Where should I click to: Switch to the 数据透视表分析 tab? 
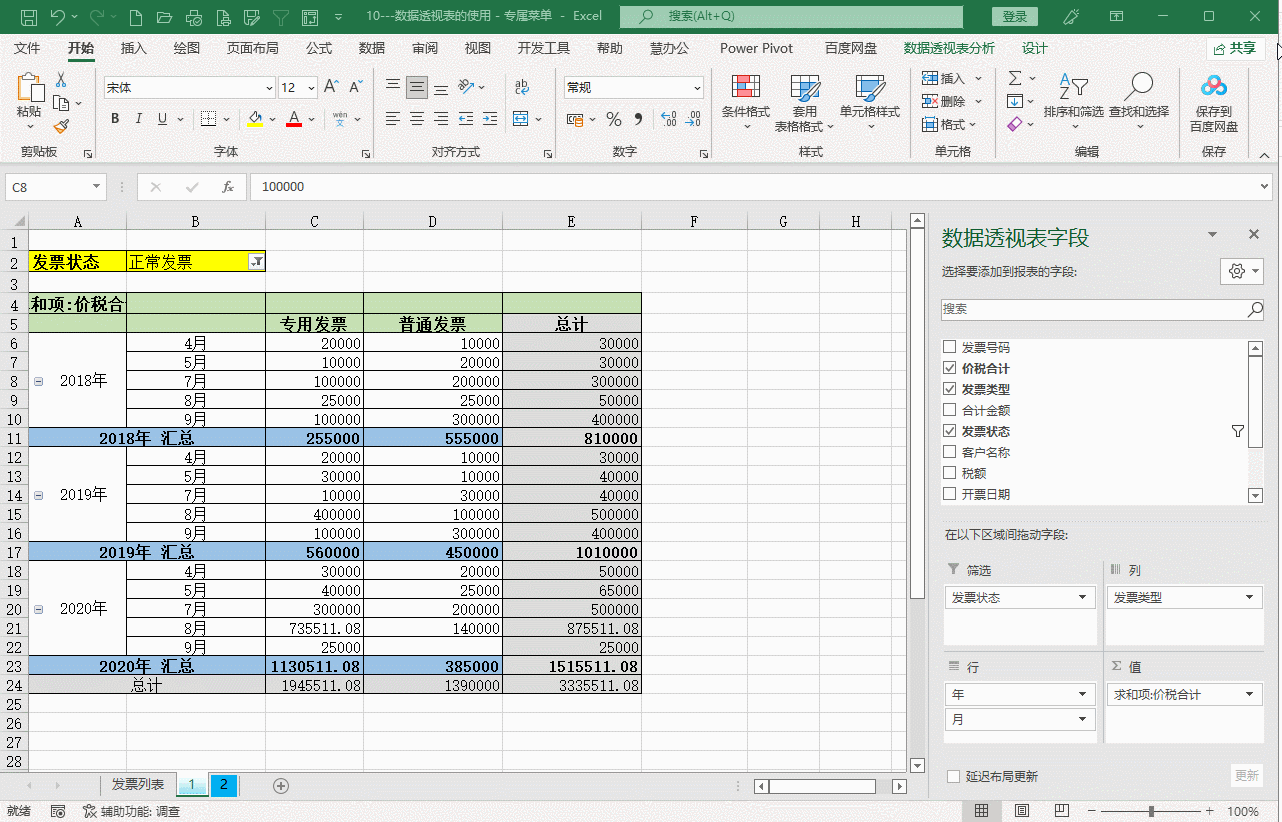click(949, 48)
